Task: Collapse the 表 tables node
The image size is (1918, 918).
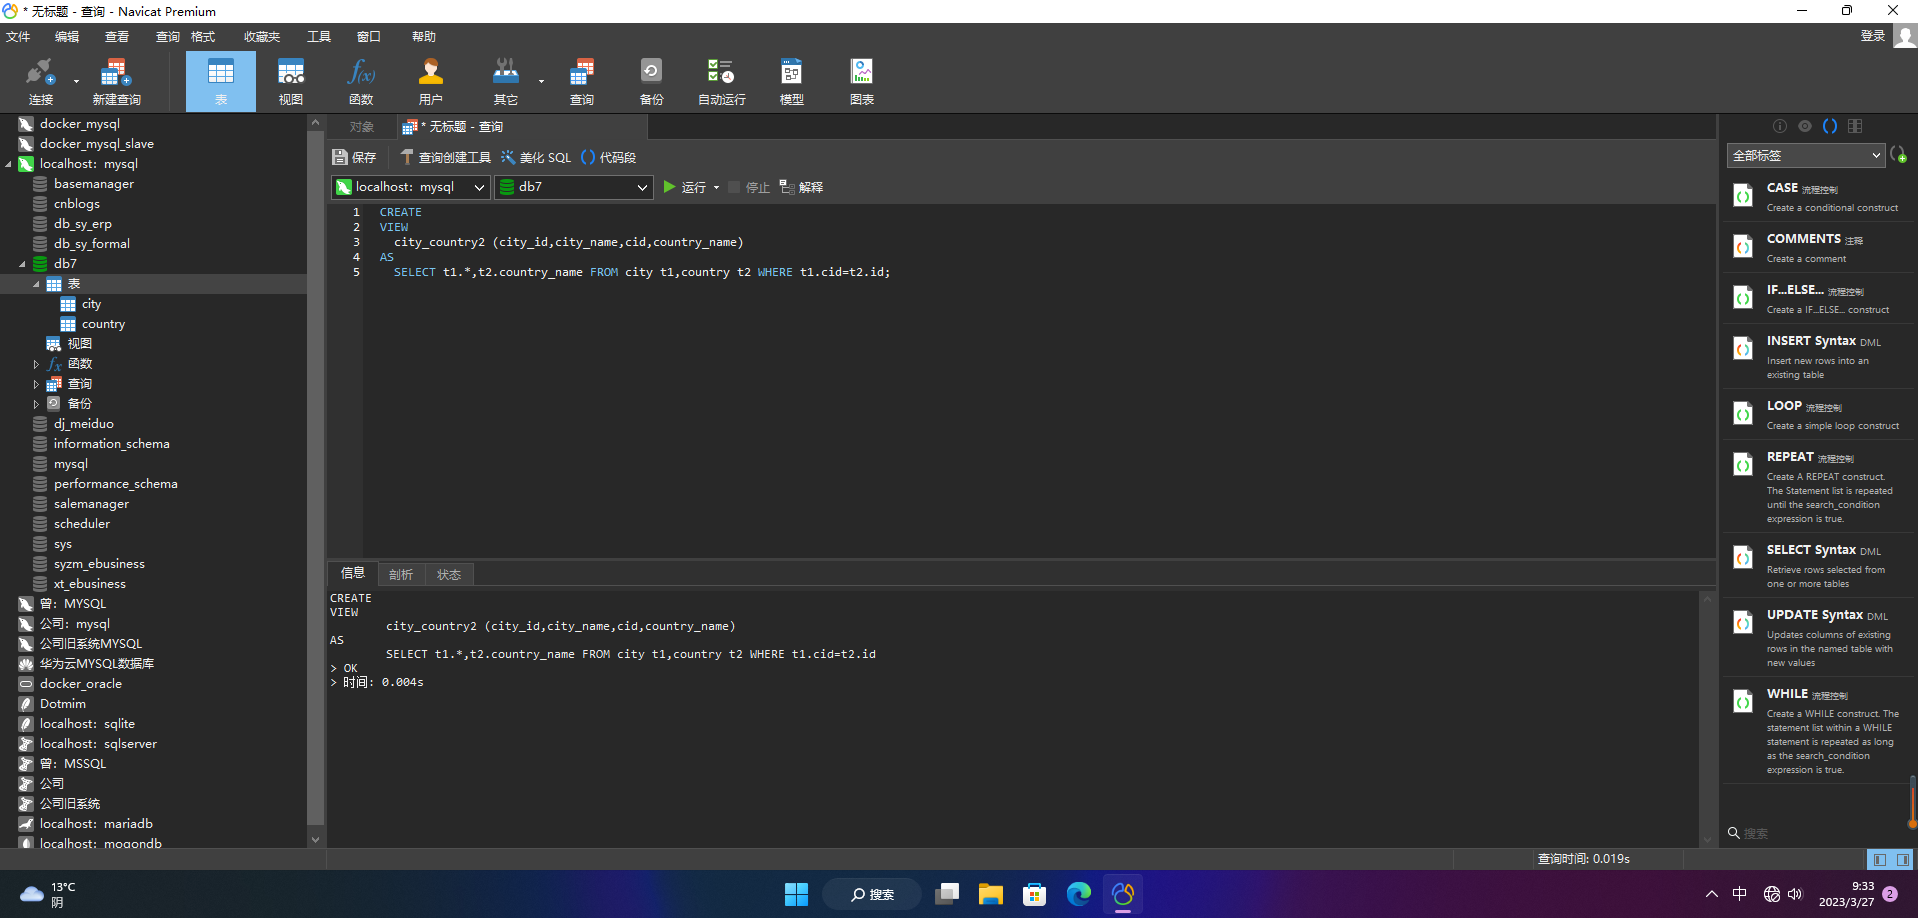Action: [x=37, y=284]
